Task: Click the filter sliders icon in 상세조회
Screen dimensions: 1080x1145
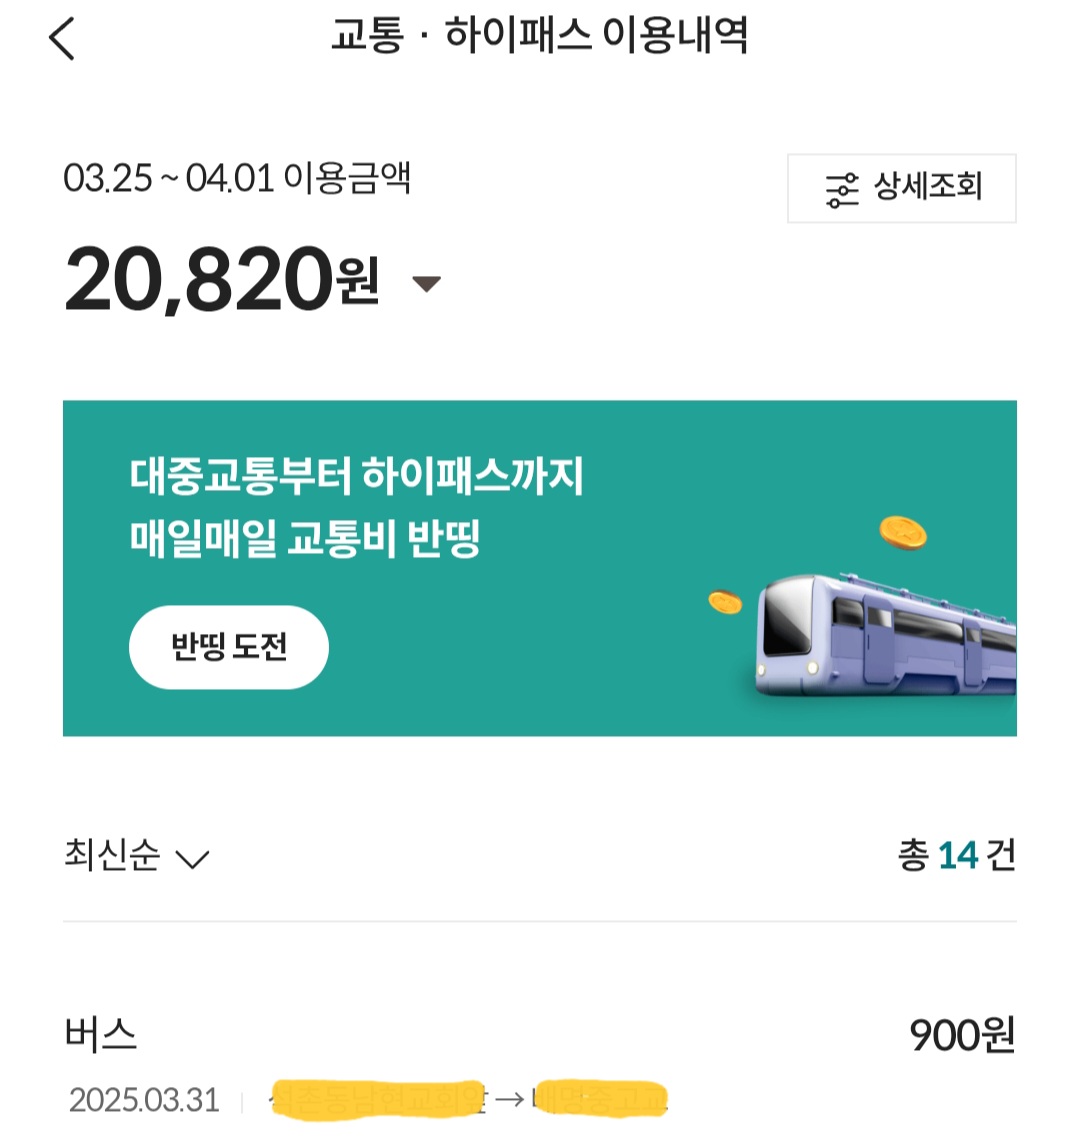Action: (842, 189)
